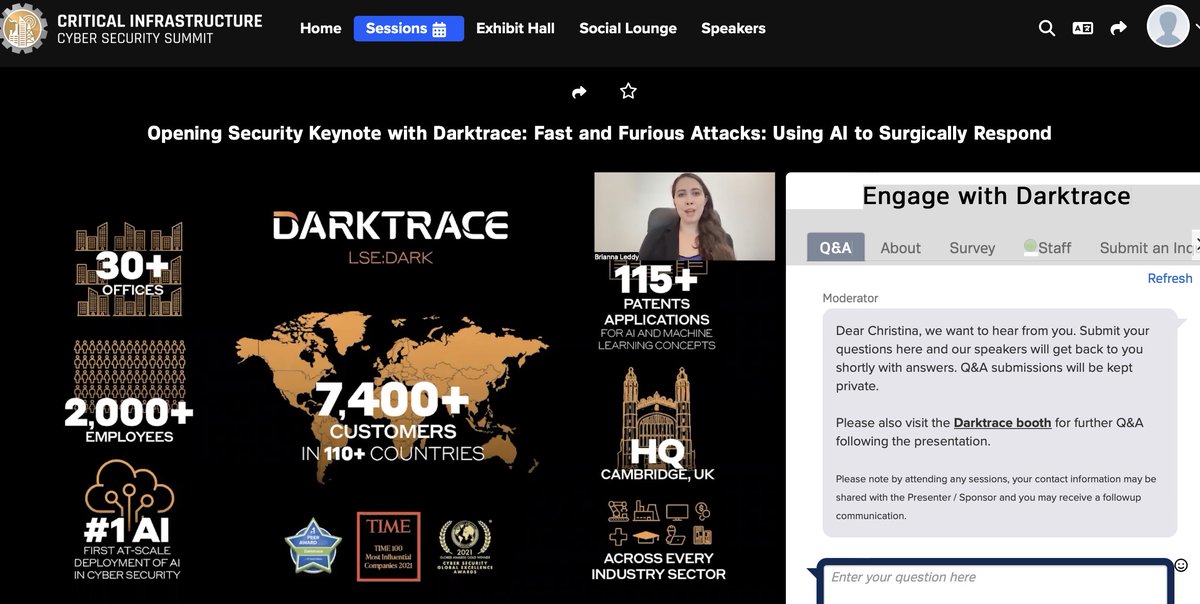
Task: Click the Engage with Darktrace heading
Action: tap(996, 196)
